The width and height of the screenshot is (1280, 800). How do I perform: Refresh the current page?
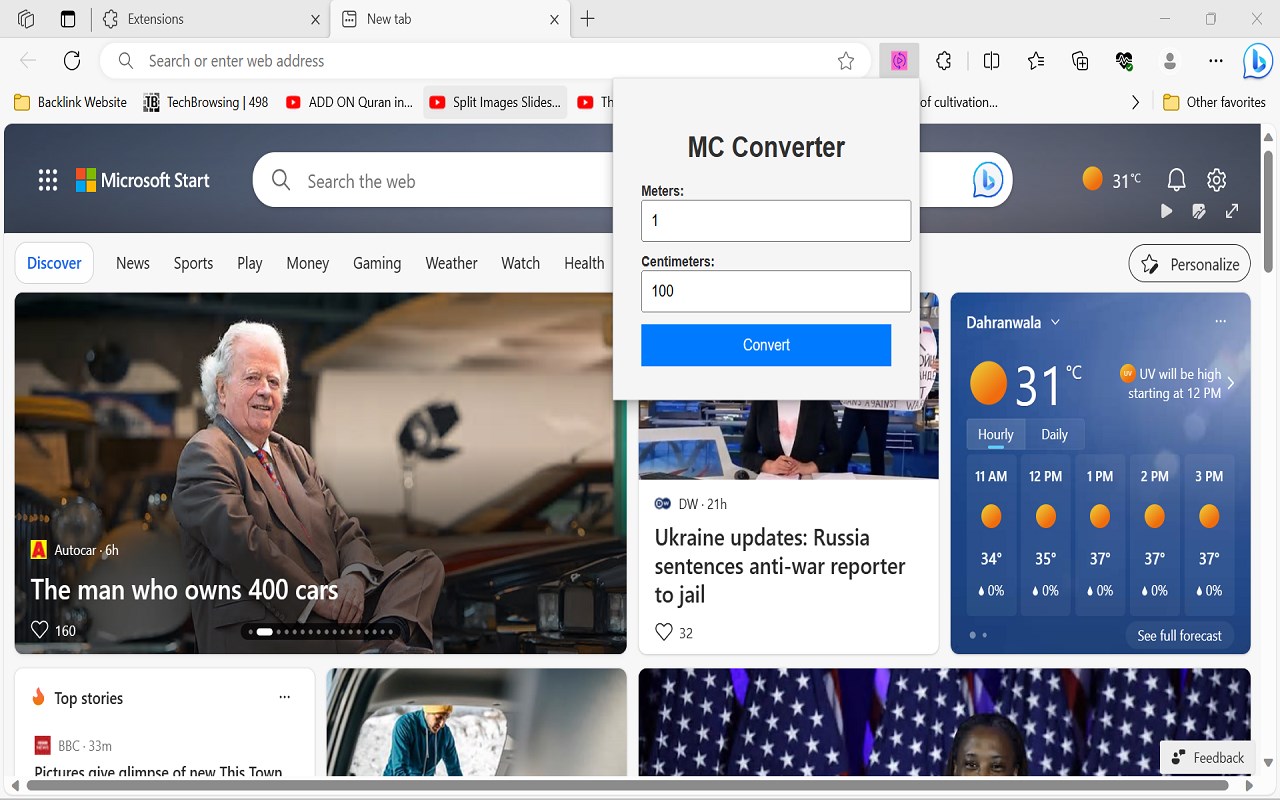[x=72, y=61]
